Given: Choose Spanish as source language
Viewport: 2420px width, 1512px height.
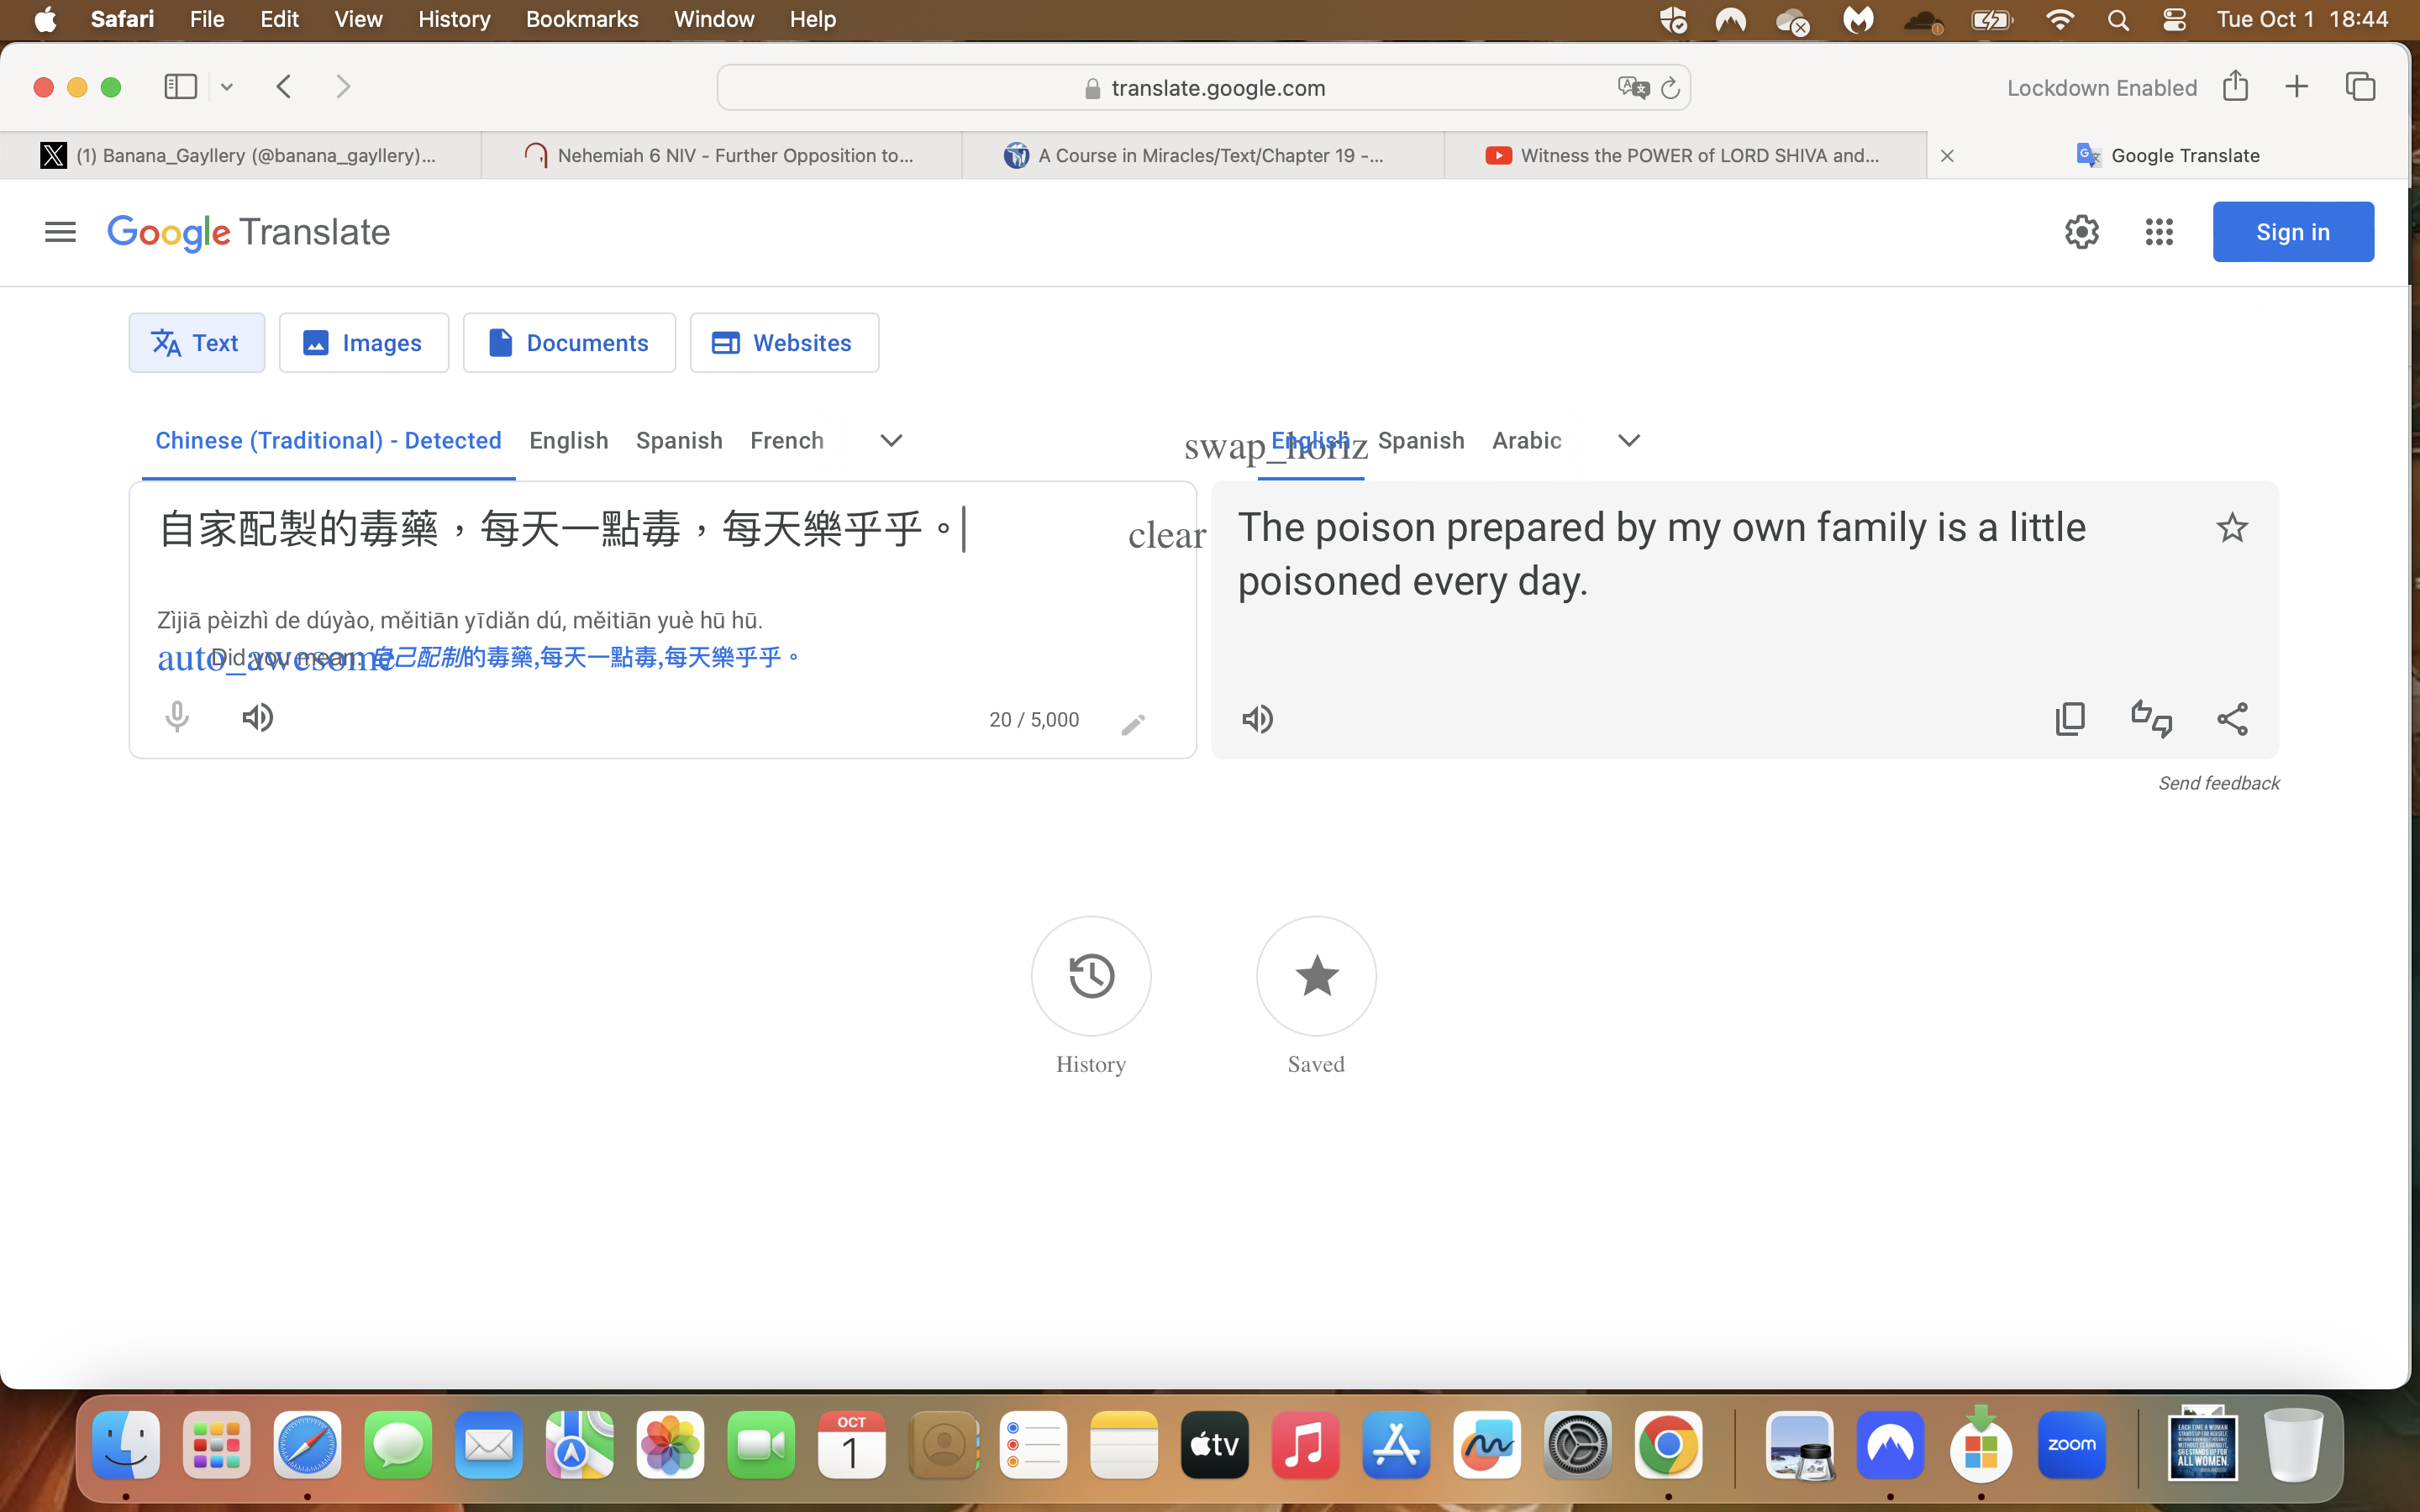Looking at the screenshot, I should click(679, 441).
